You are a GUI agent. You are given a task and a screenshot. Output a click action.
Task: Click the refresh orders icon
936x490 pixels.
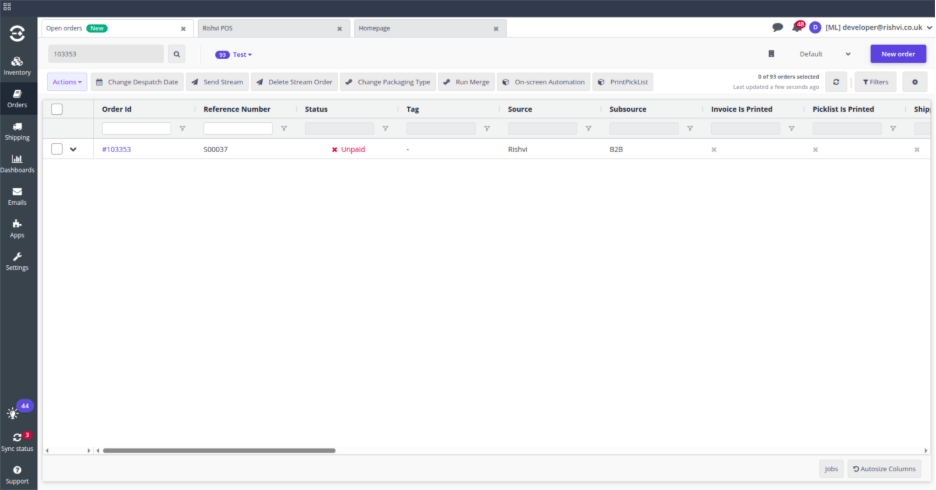pyautogui.click(x=836, y=82)
